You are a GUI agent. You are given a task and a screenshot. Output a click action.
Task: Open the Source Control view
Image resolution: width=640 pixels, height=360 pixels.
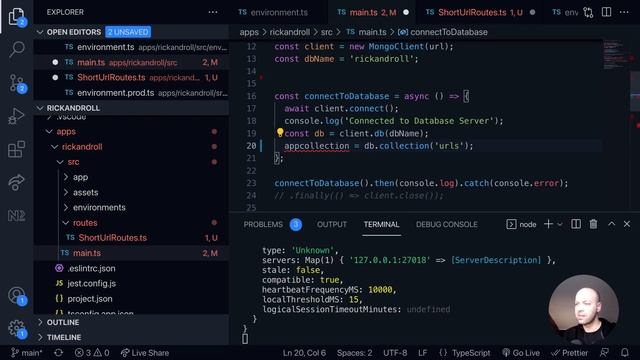(16, 83)
